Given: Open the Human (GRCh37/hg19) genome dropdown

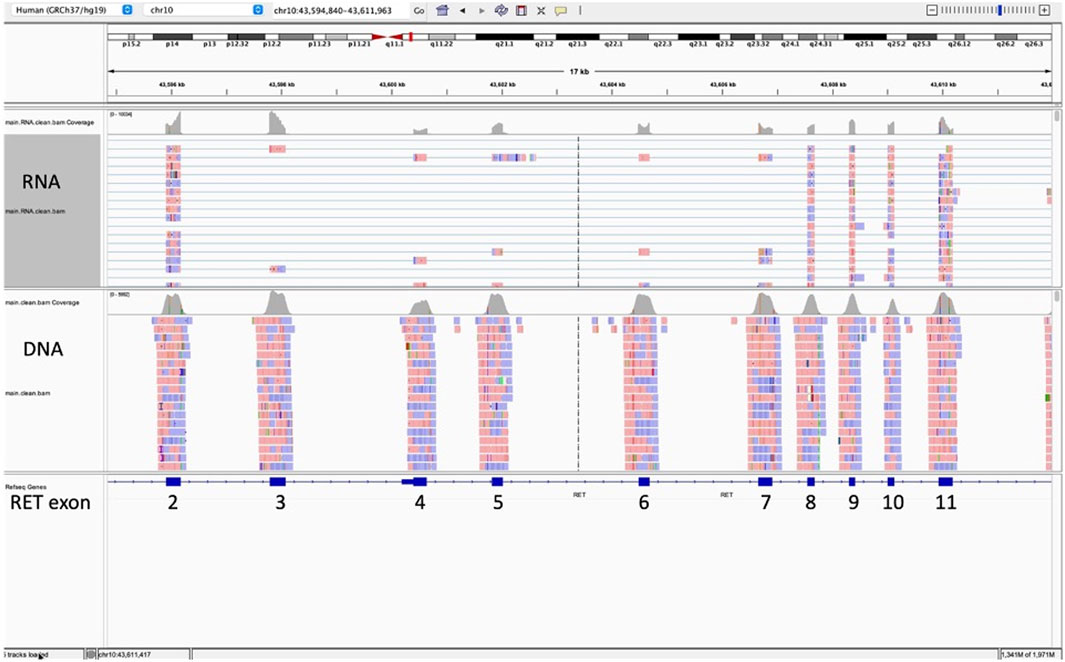Looking at the screenshot, I should coord(73,11).
